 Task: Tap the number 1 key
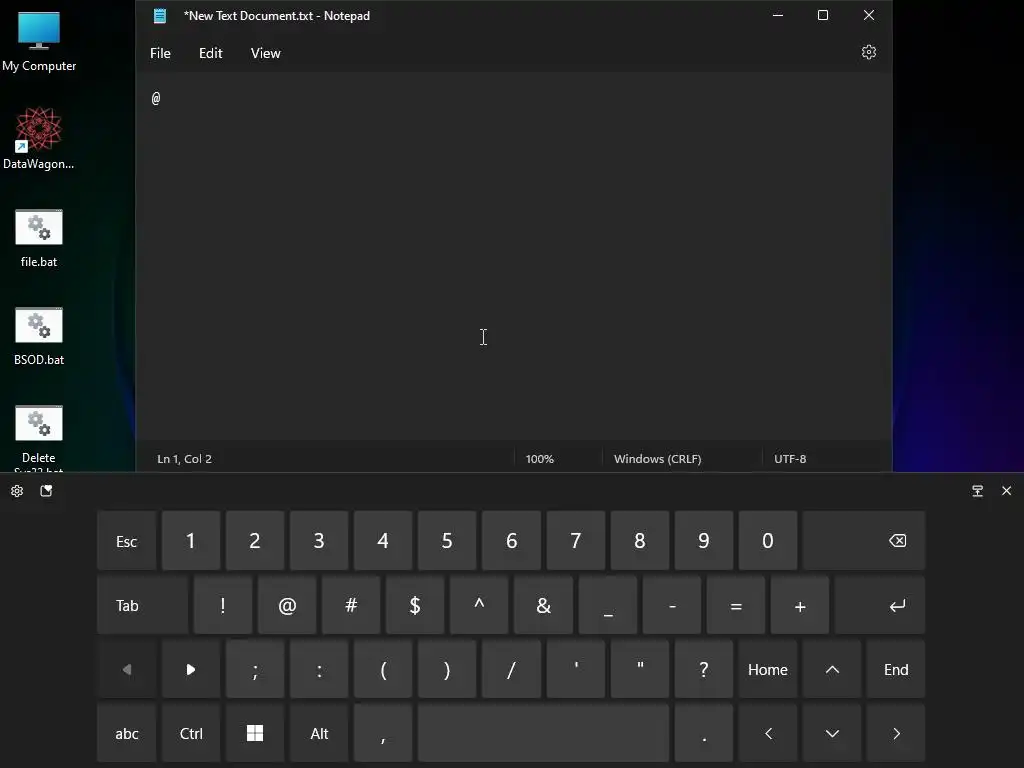pyautogui.click(x=191, y=541)
